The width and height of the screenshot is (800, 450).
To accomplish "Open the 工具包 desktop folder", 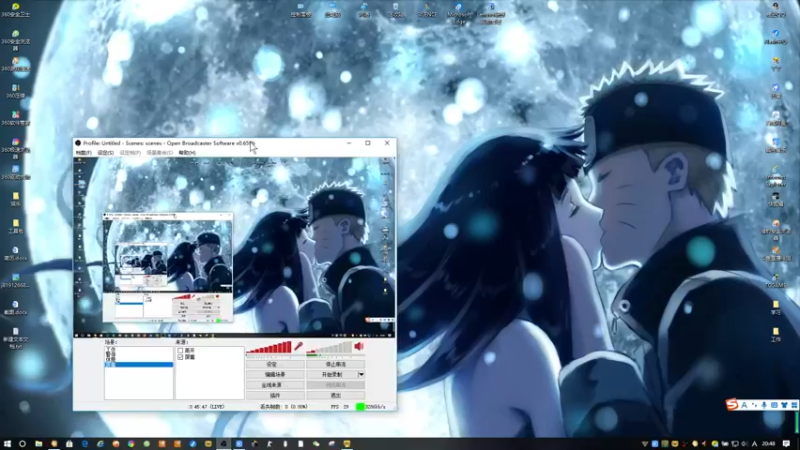I will pyautogui.click(x=15, y=227).
